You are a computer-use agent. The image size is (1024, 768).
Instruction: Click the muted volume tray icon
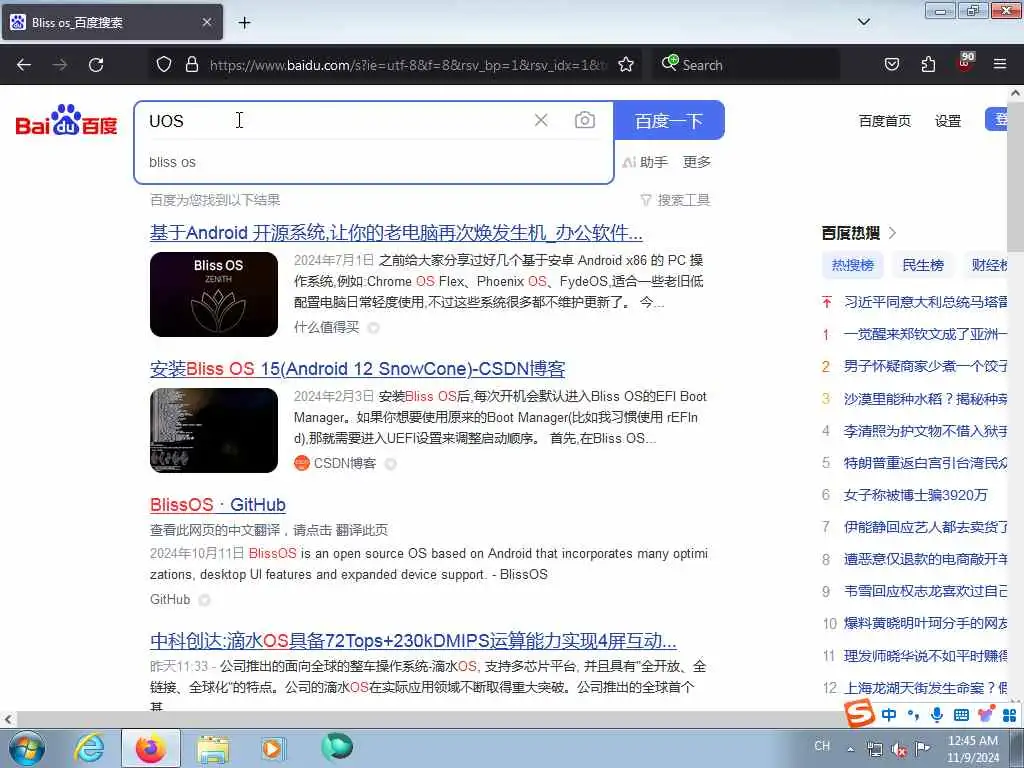pyautogui.click(x=899, y=750)
